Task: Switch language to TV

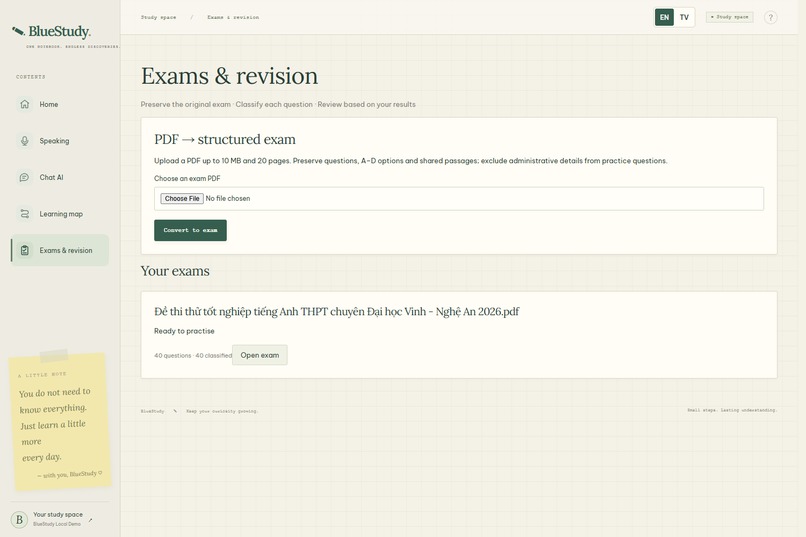Action: click(x=684, y=17)
